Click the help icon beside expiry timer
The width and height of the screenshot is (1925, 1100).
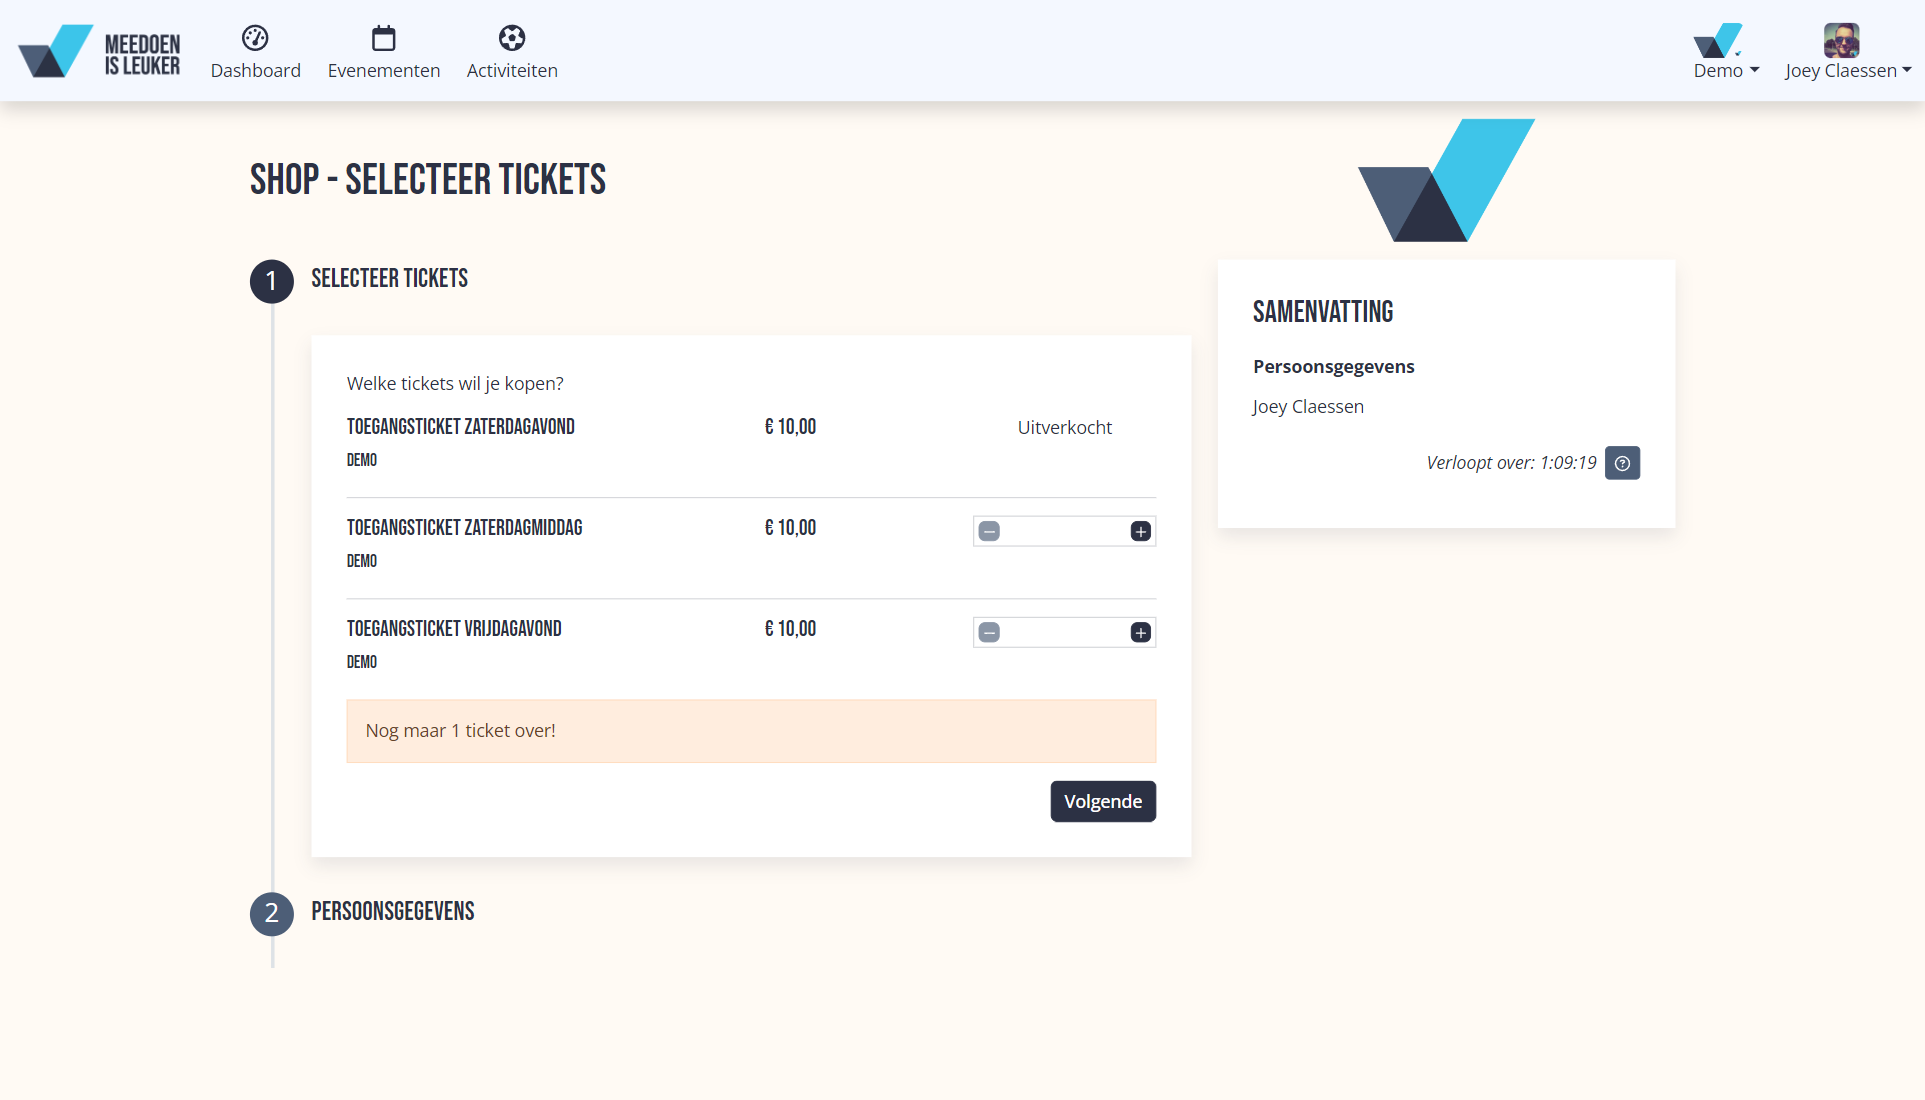1622,463
